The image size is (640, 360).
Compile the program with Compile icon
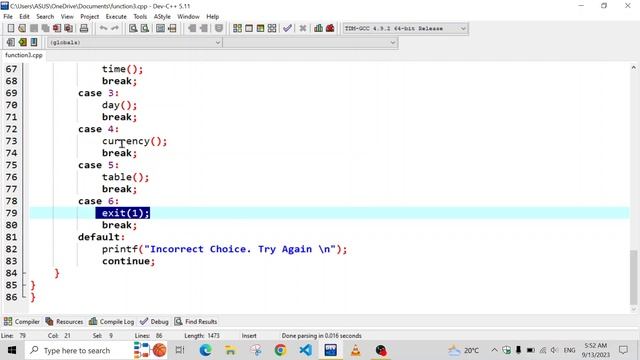[237, 28]
